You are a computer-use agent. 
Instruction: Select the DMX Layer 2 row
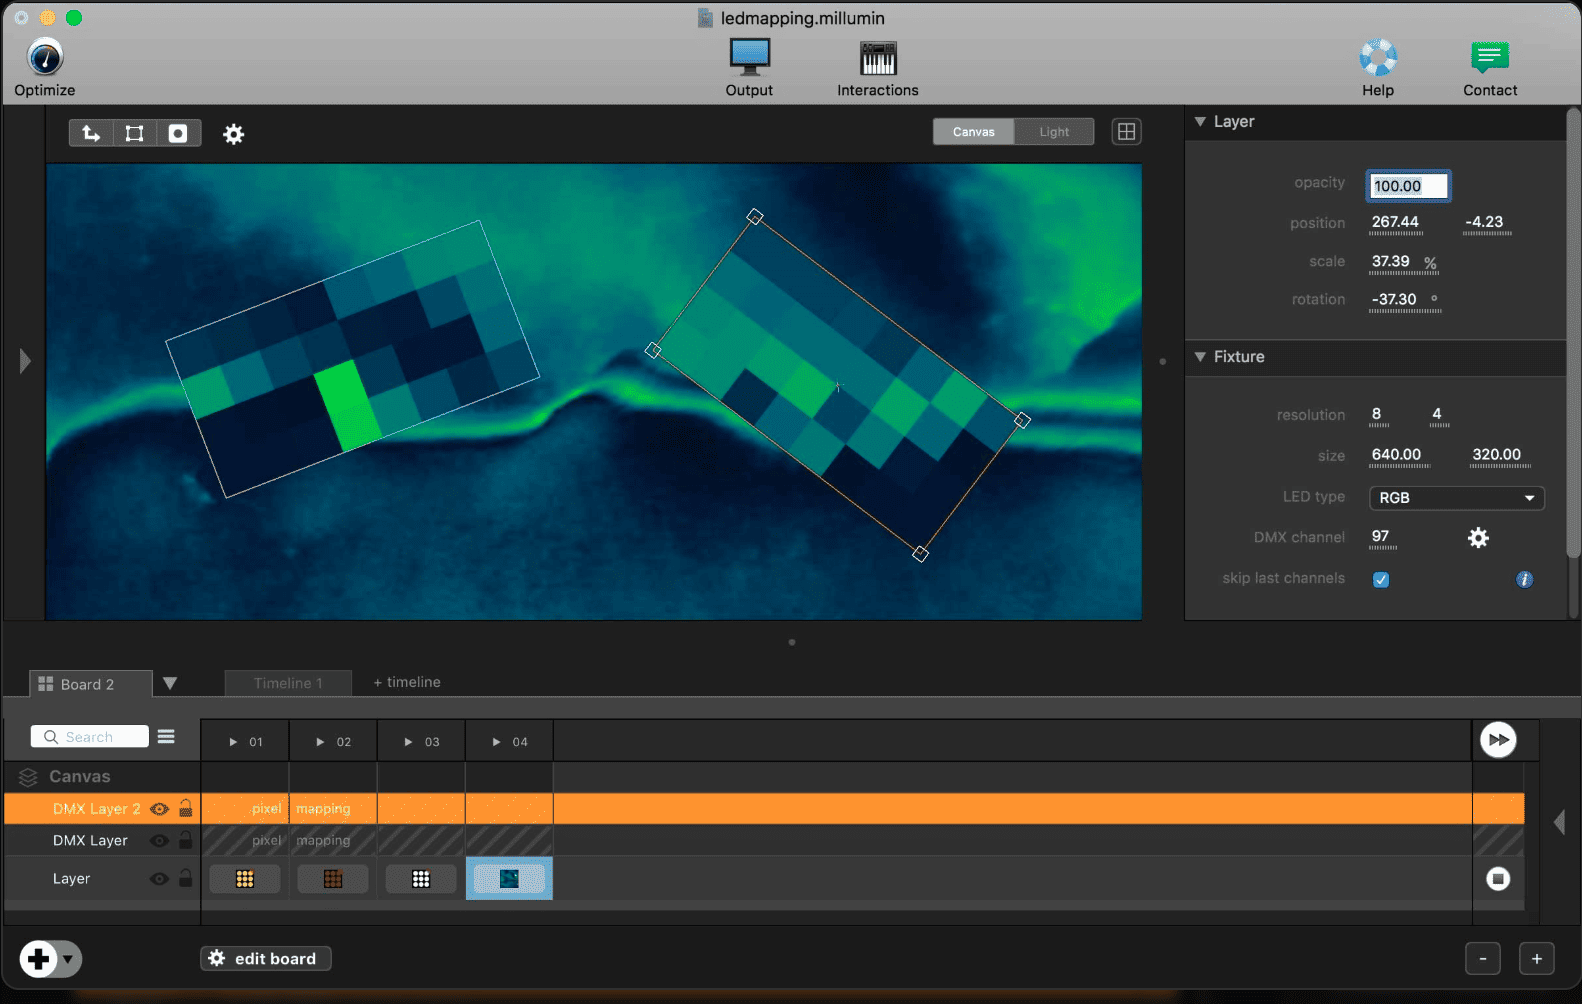764,809
